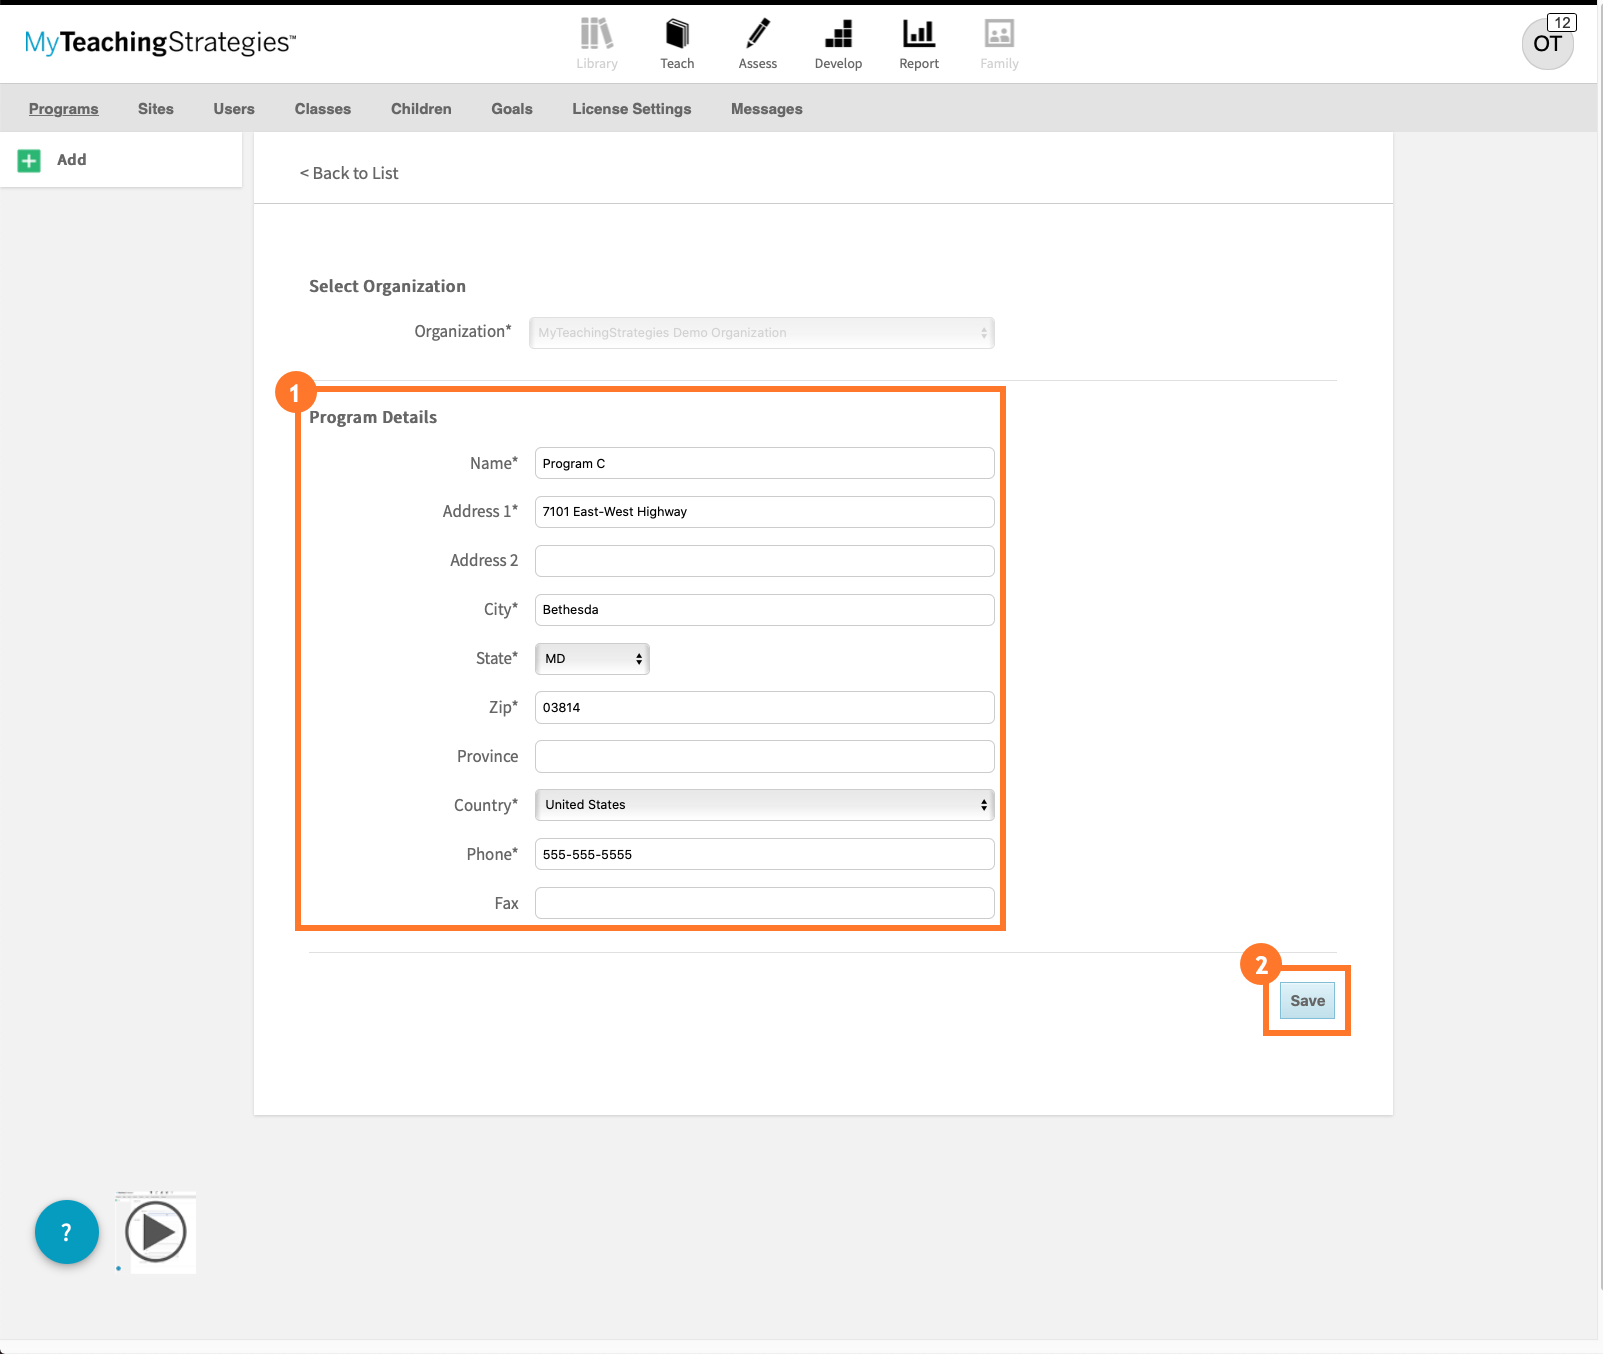The height and width of the screenshot is (1354, 1603).
Task: Click the OT profile avatar with notification badge
Action: [x=1547, y=43]
